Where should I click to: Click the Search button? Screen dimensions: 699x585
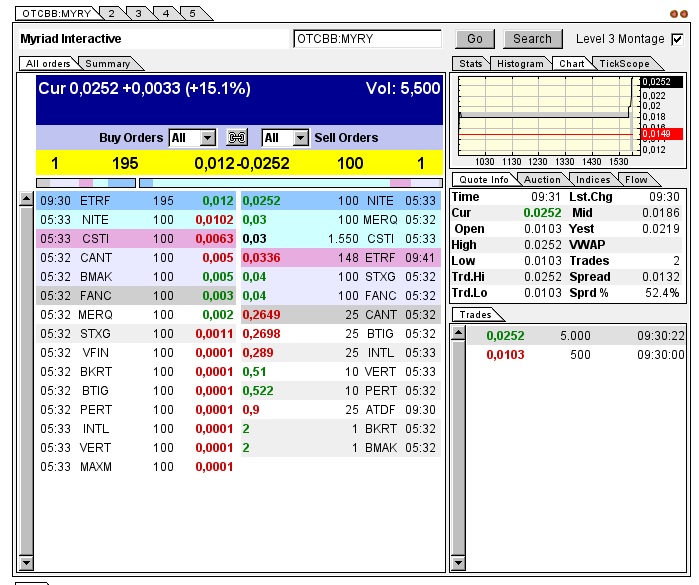tap(532, 39)
